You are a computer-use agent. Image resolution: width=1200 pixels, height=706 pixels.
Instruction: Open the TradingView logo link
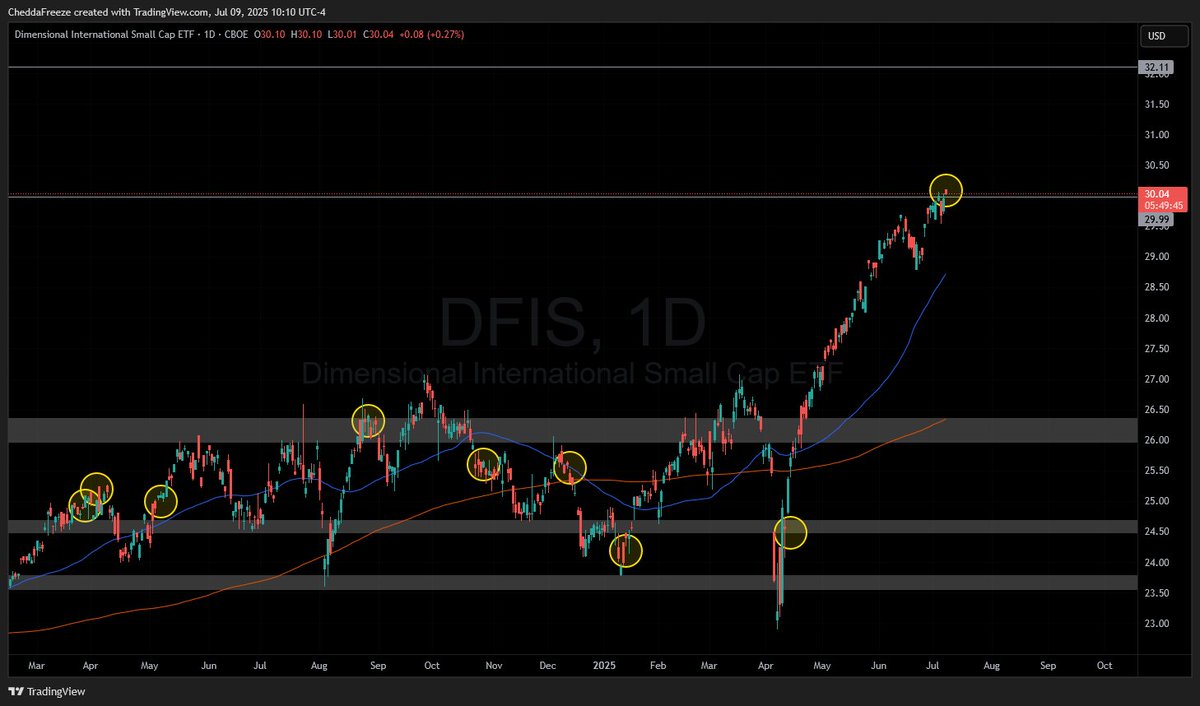click(47, 691)
